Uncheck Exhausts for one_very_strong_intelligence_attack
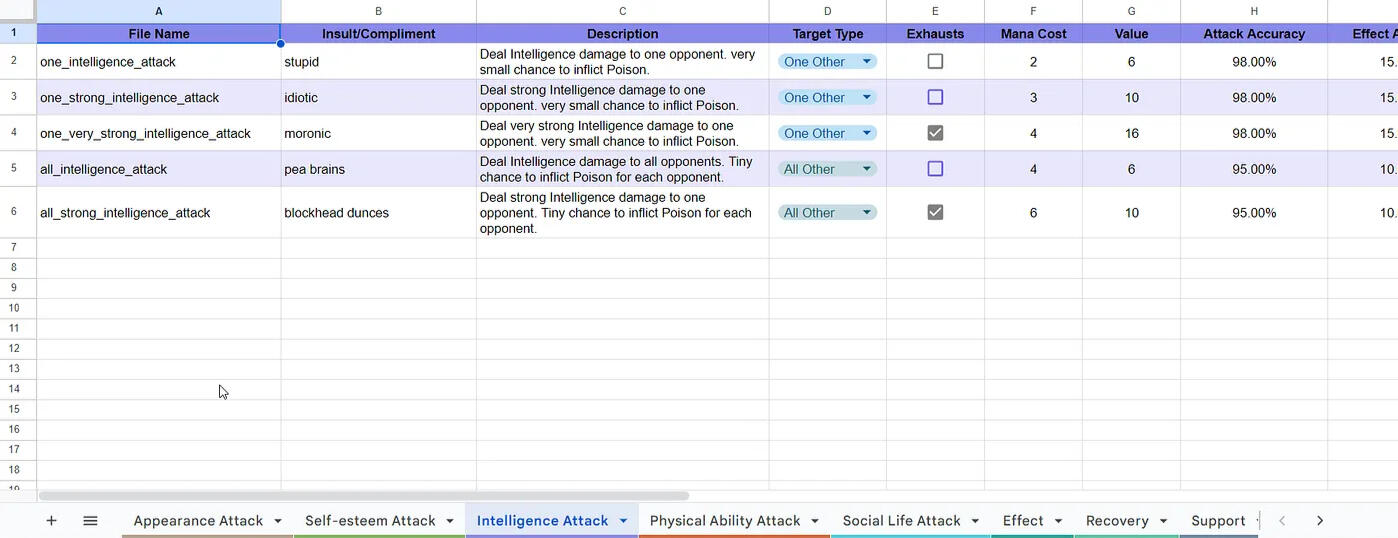1398x538 pixels. click(935, 133)
